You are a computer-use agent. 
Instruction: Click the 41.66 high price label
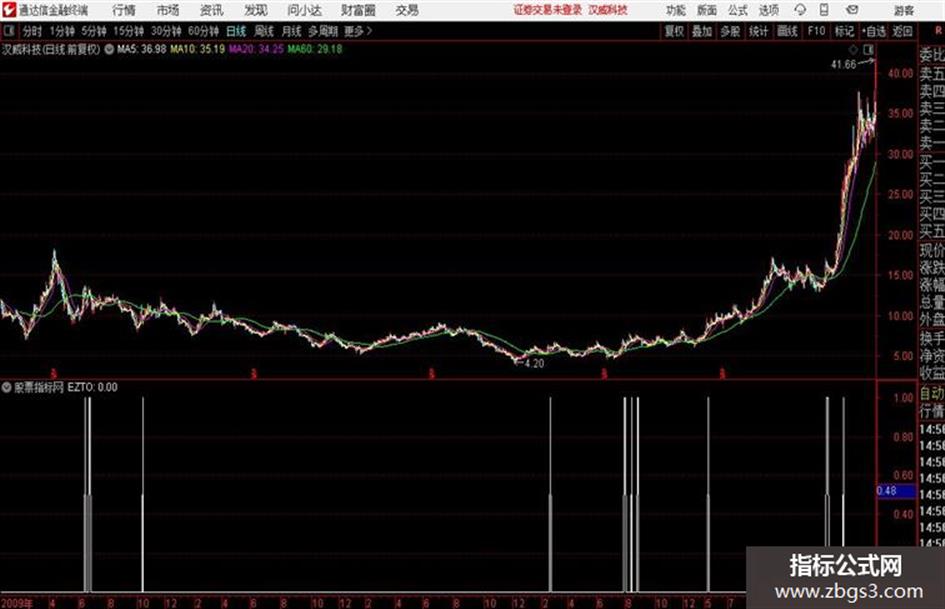click(843, 65)
